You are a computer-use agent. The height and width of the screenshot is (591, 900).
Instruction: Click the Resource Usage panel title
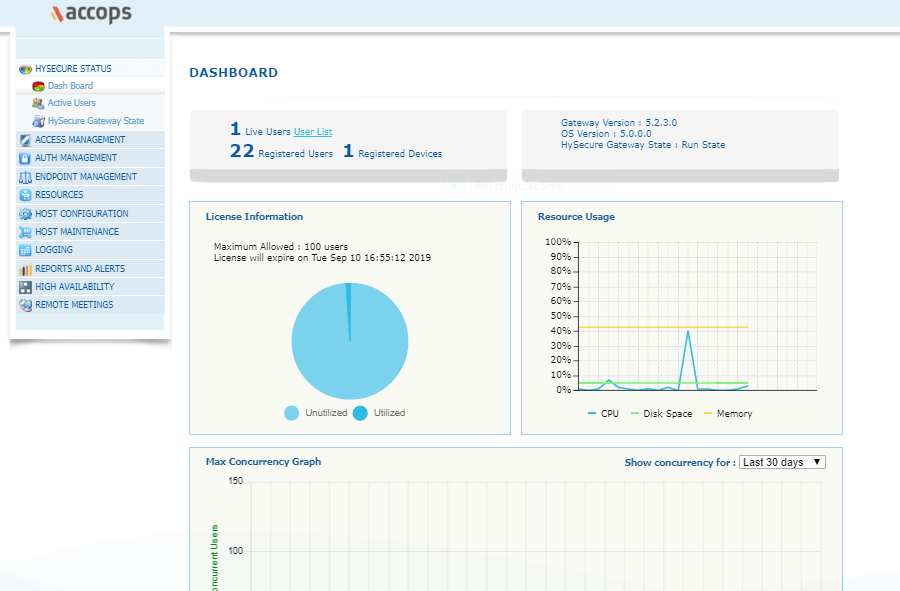[576, 217]
